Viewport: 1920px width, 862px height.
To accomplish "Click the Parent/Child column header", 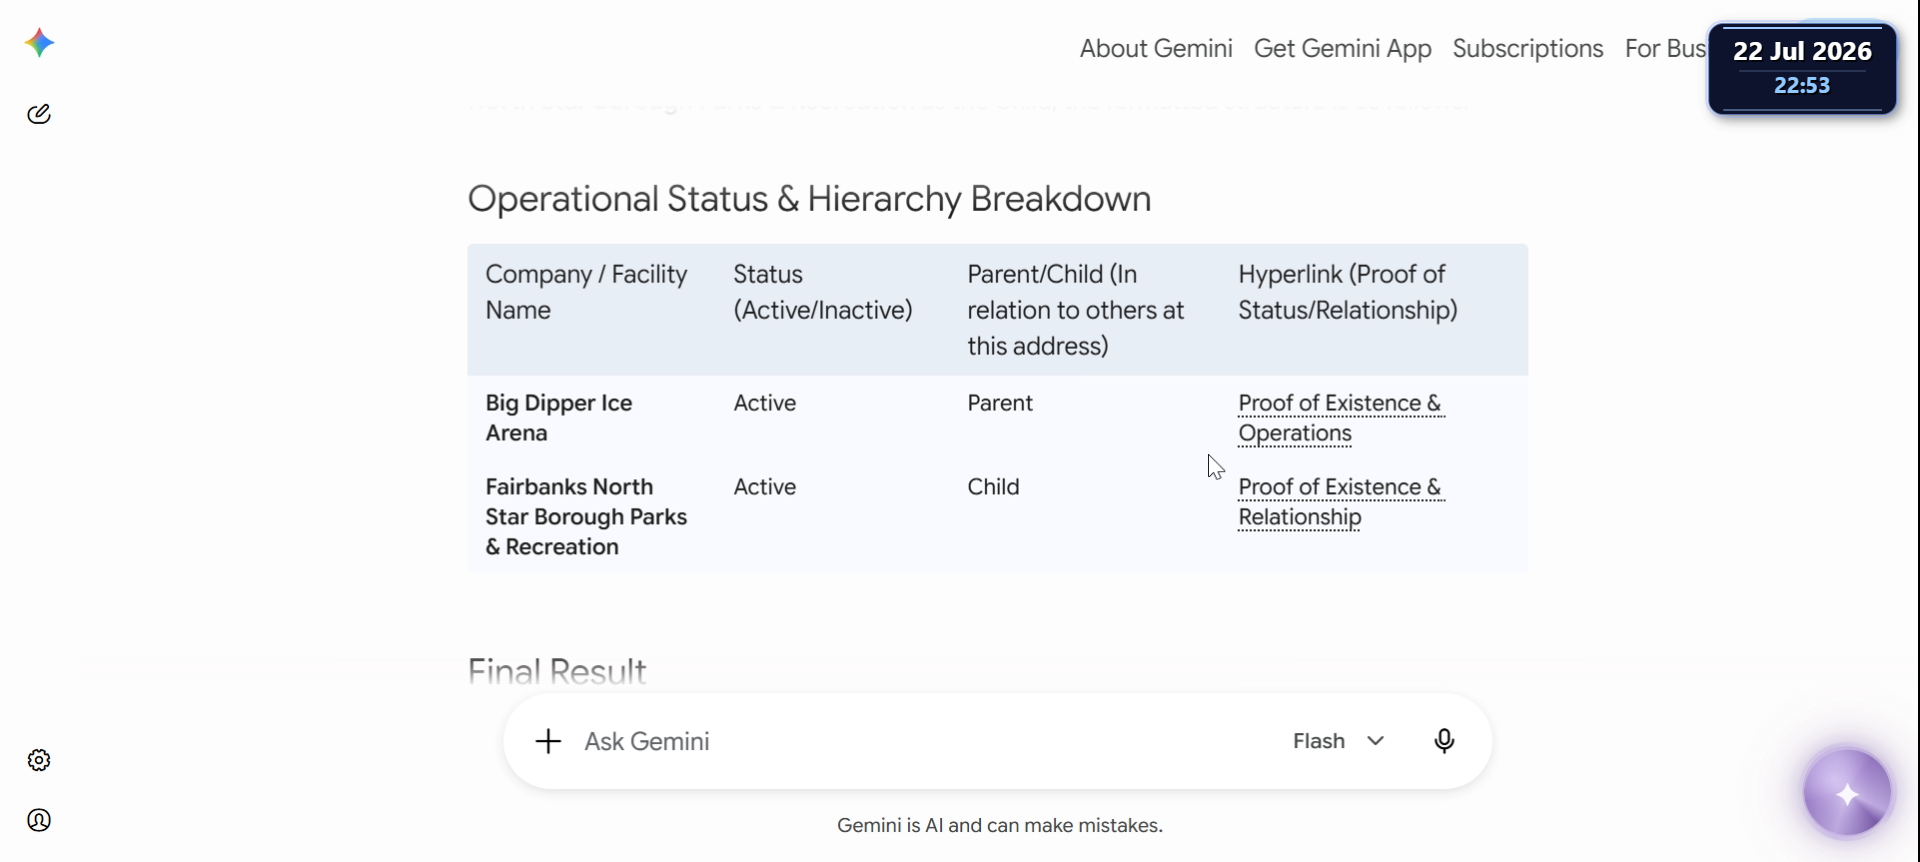I will tap(1075, 310).
